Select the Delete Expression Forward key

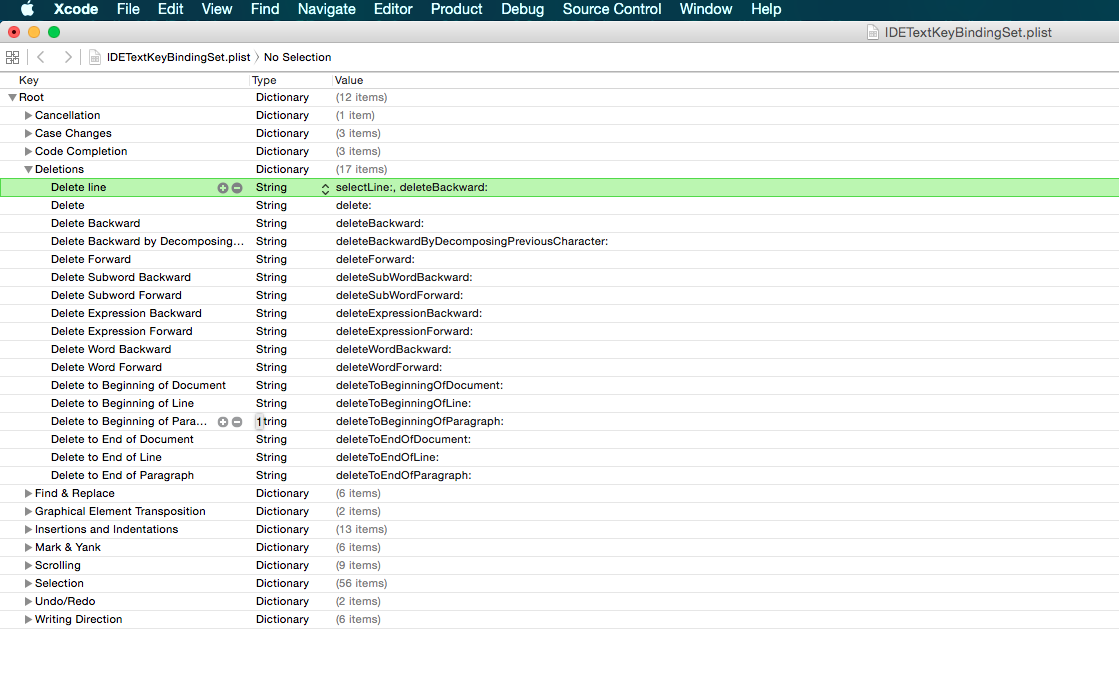pos(122,331)
